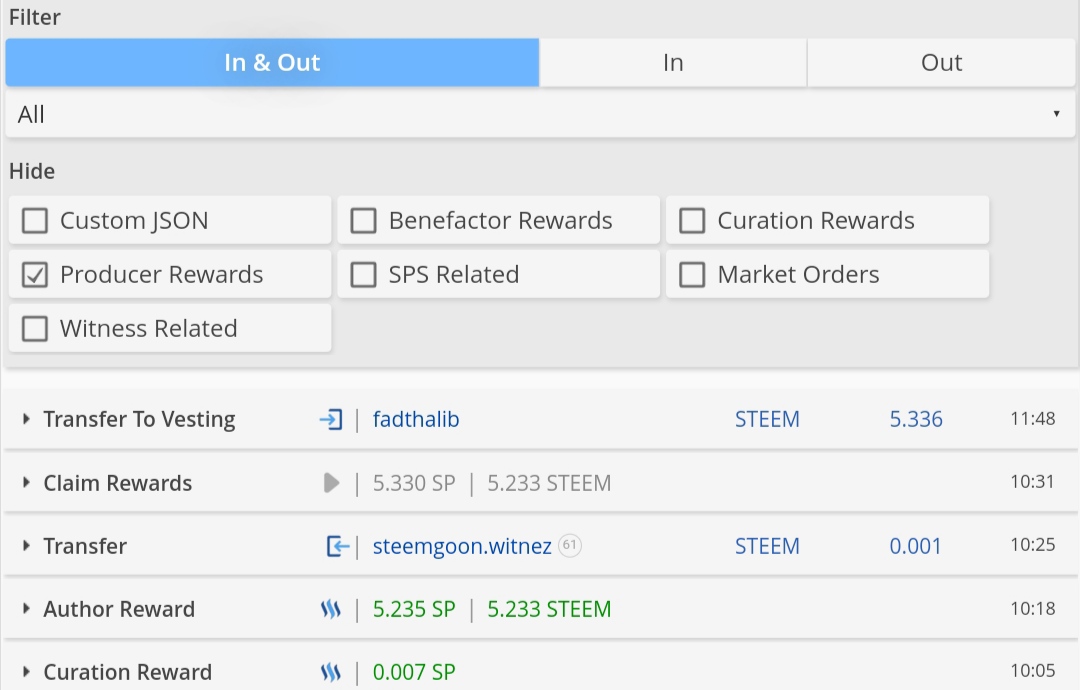Image resolution: width=1080 pixels, height=690 pixels.
Task: Click the reputation badge 61
Action: pos(570,546)
